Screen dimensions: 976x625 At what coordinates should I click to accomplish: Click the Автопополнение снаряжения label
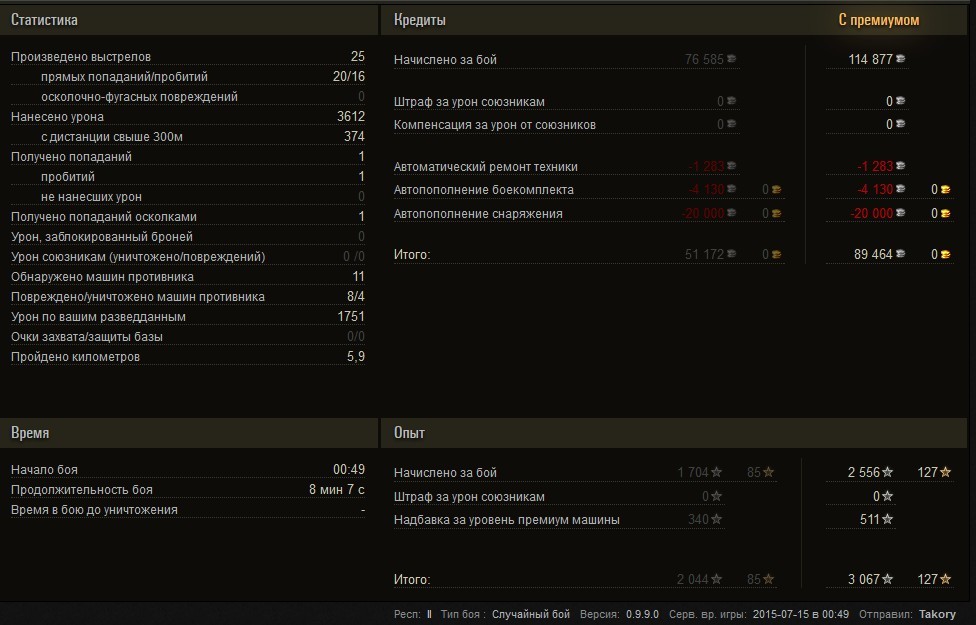478,214
